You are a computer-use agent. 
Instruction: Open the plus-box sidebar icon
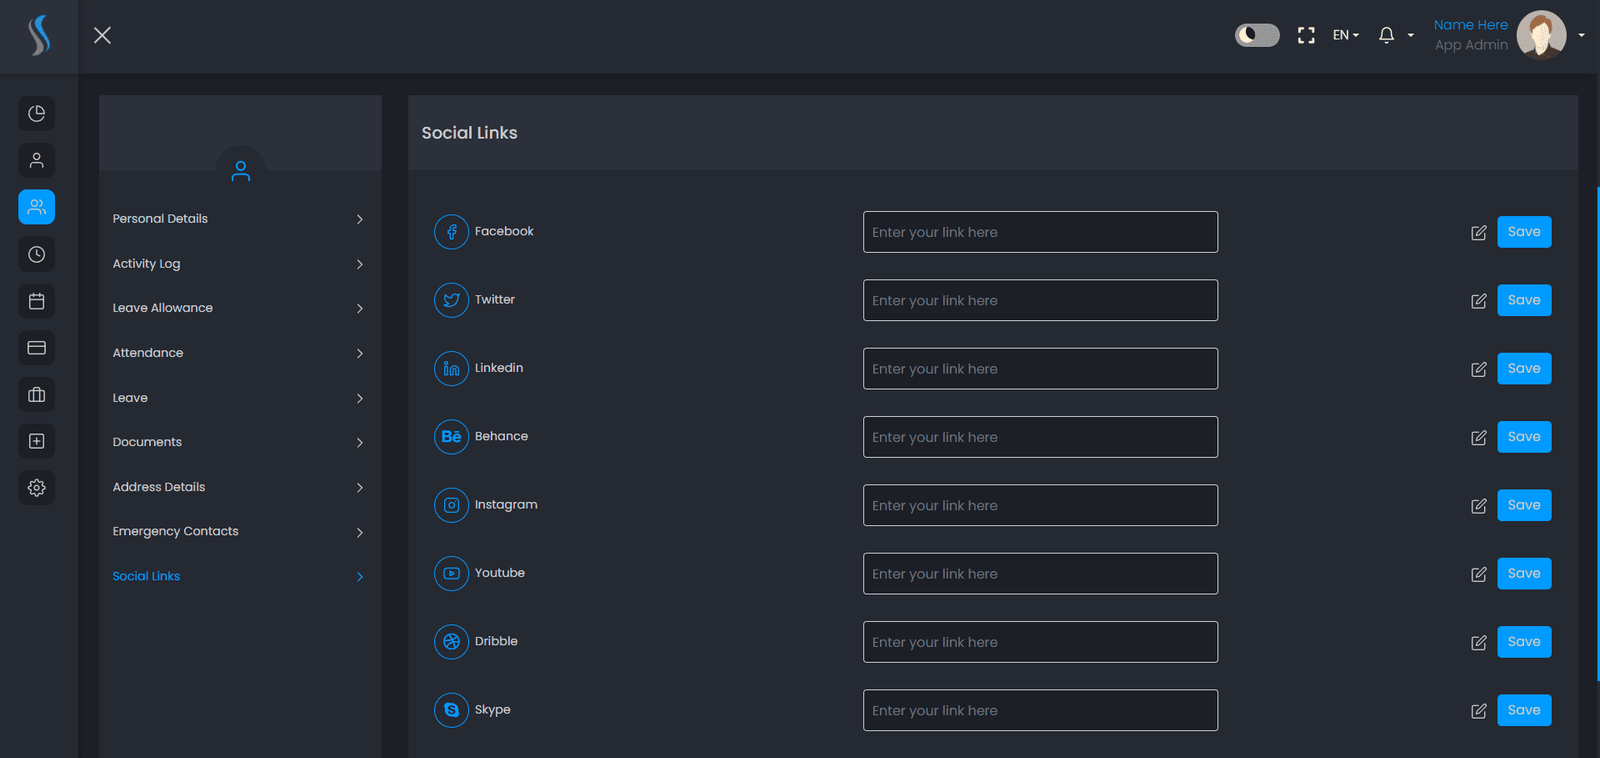(37, 441)
